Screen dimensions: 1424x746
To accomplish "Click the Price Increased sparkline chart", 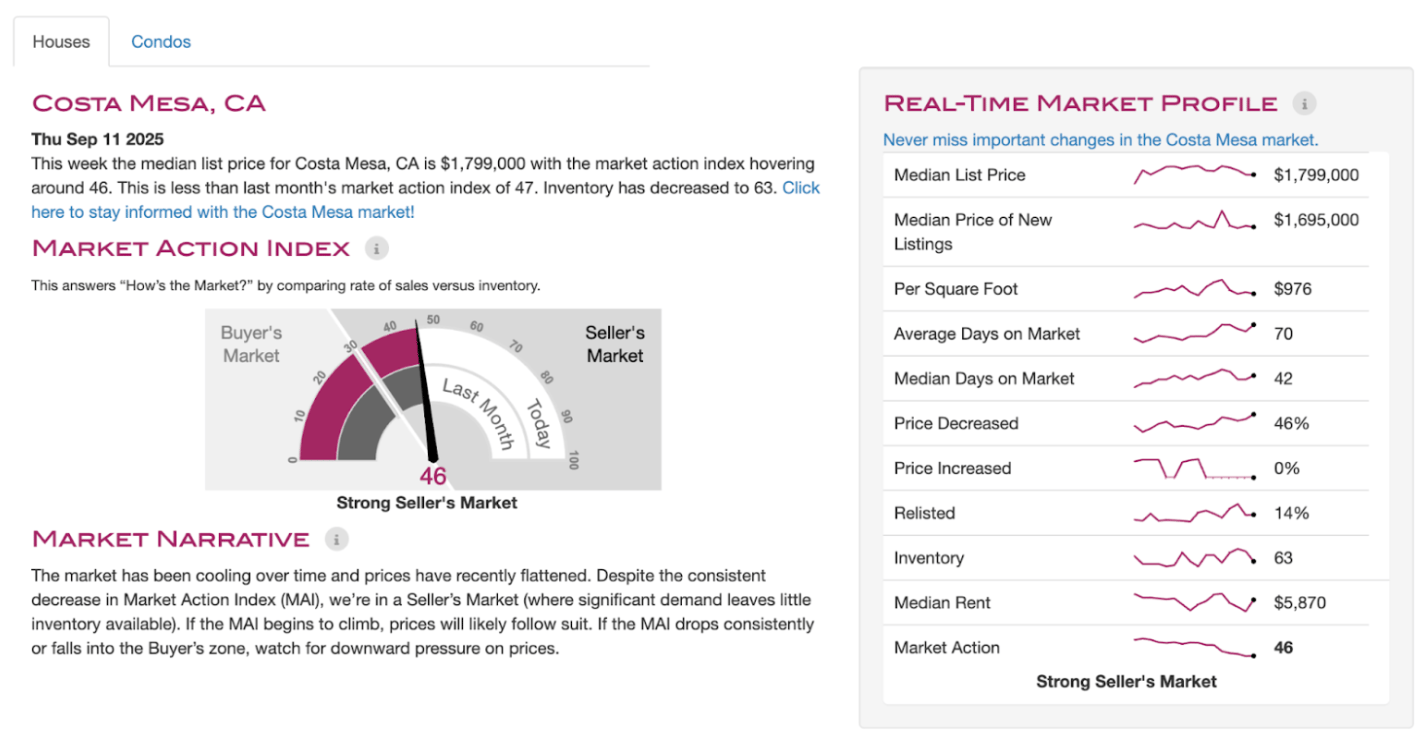I will [x=1194, y=468].
